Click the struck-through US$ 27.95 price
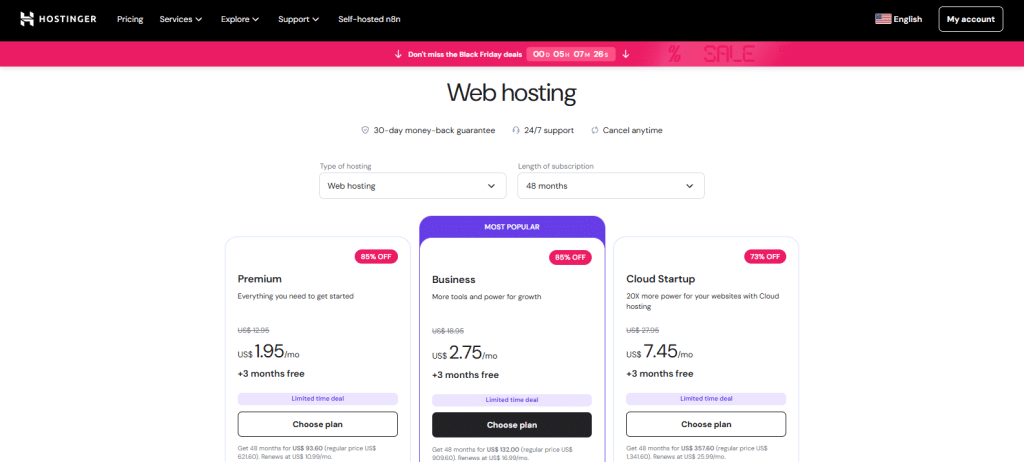The image size is (1024, 462). (x=642, y=330)
